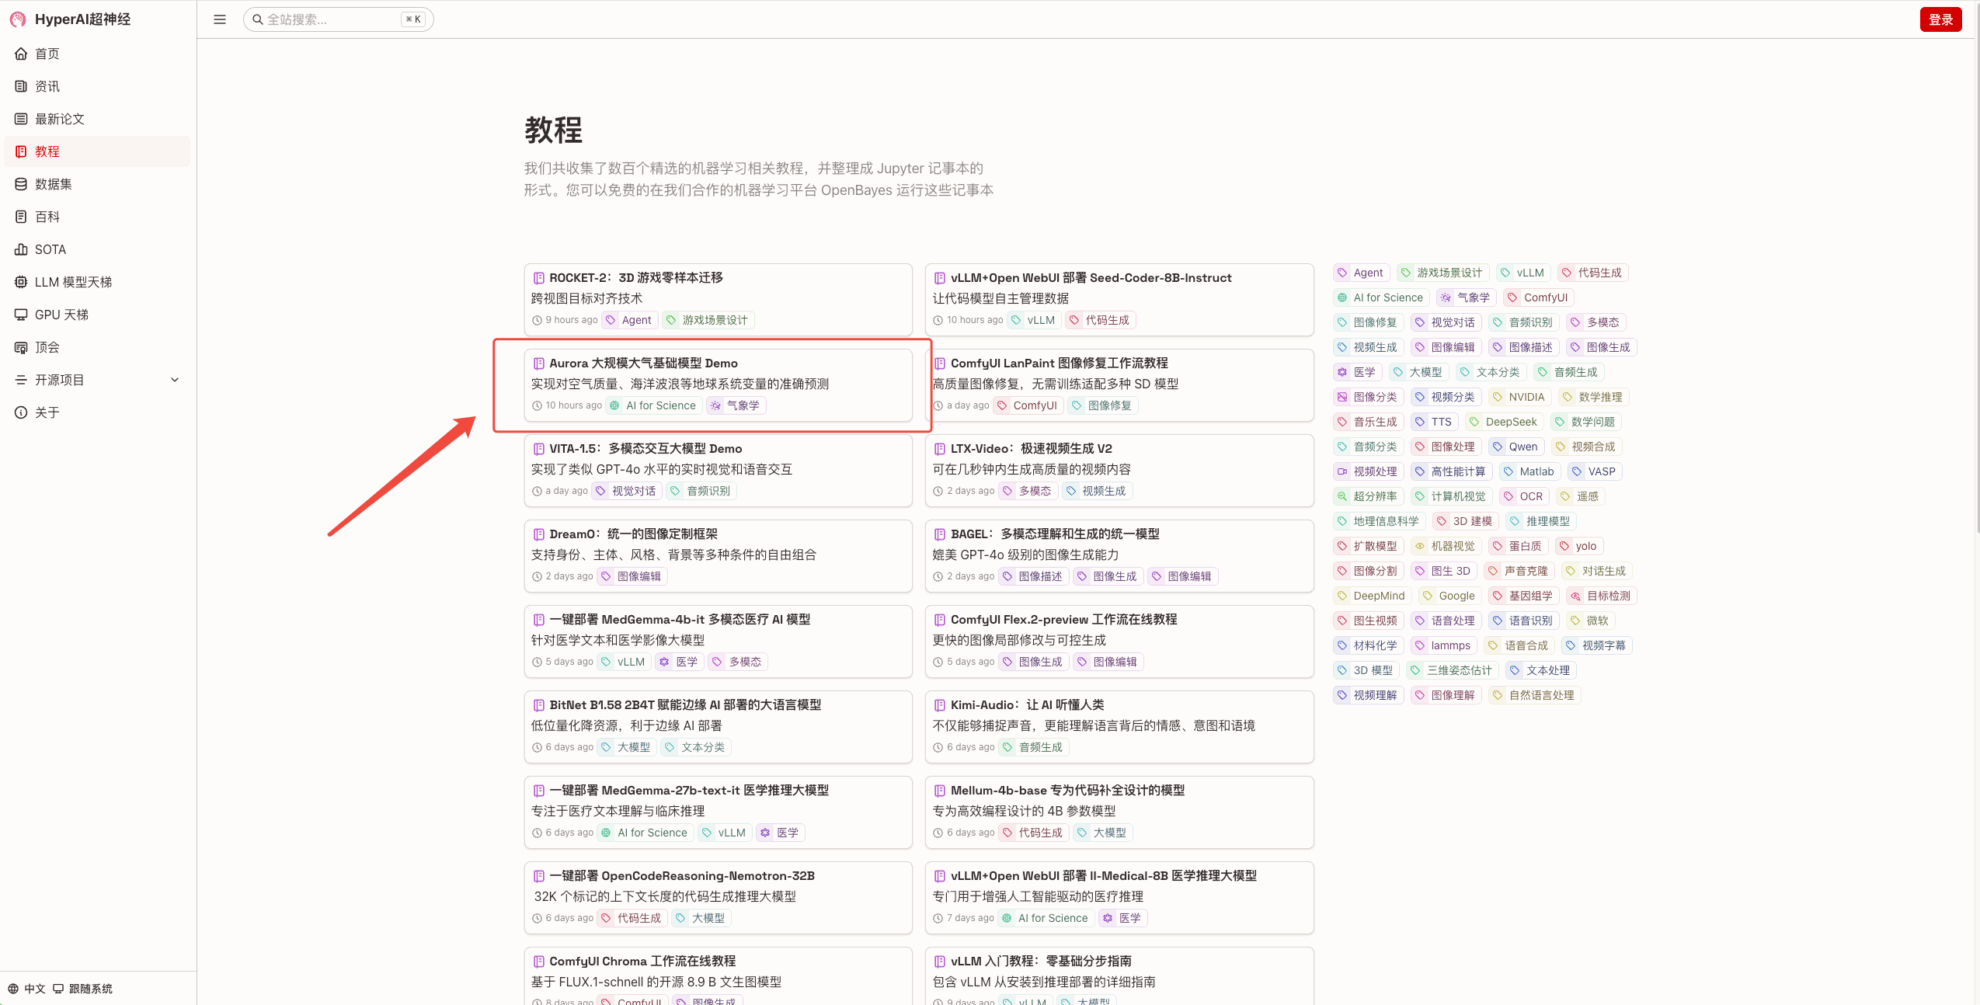Click the 数据集 database icon
Image resolution: width=1980 pixels, height=1005 pixels.
21,184
